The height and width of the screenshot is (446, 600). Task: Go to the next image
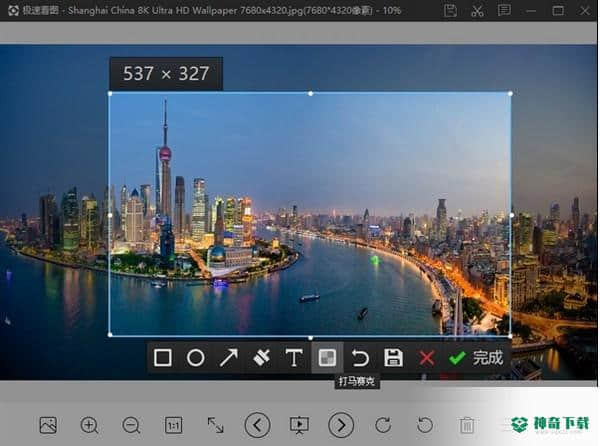(x=341, y=425)
